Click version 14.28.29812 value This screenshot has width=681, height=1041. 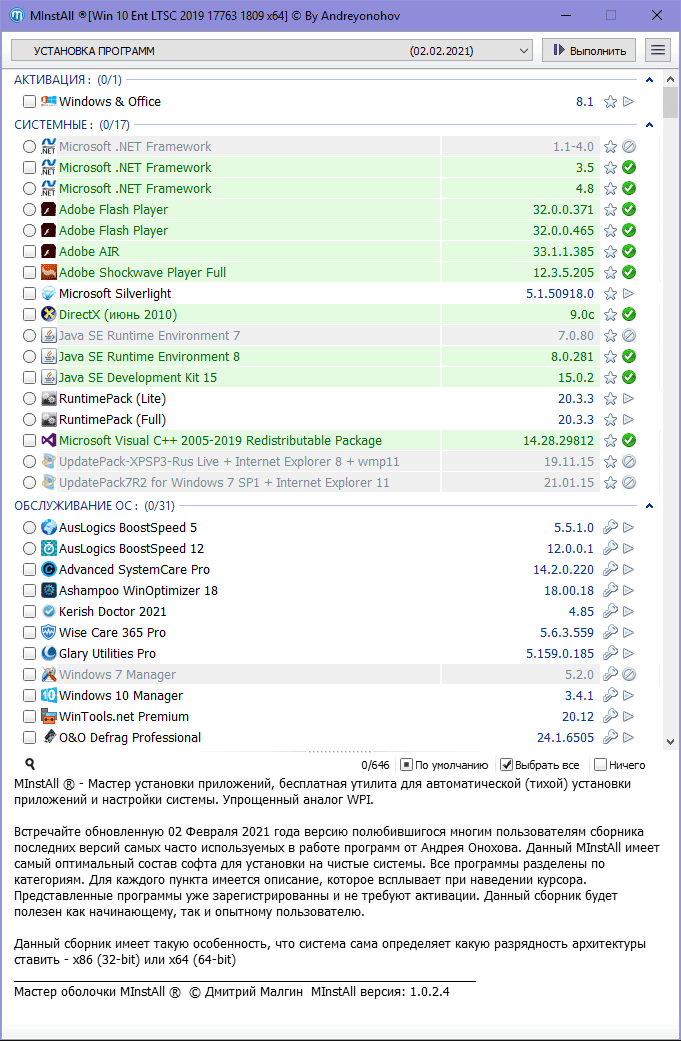pos(558,440)
